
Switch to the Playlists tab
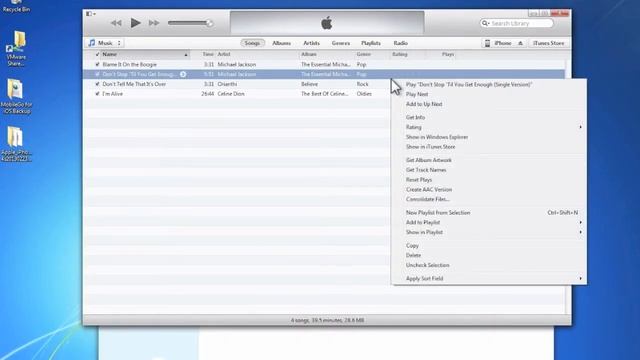(x=371, y=43)
